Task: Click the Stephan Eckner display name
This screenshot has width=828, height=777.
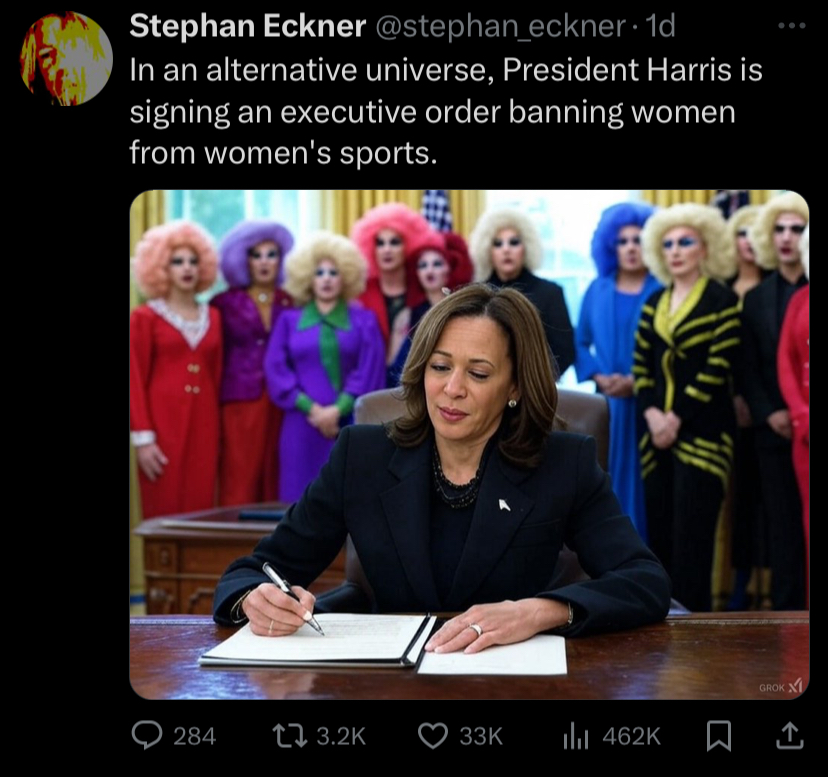Action: tap(247, 25)
